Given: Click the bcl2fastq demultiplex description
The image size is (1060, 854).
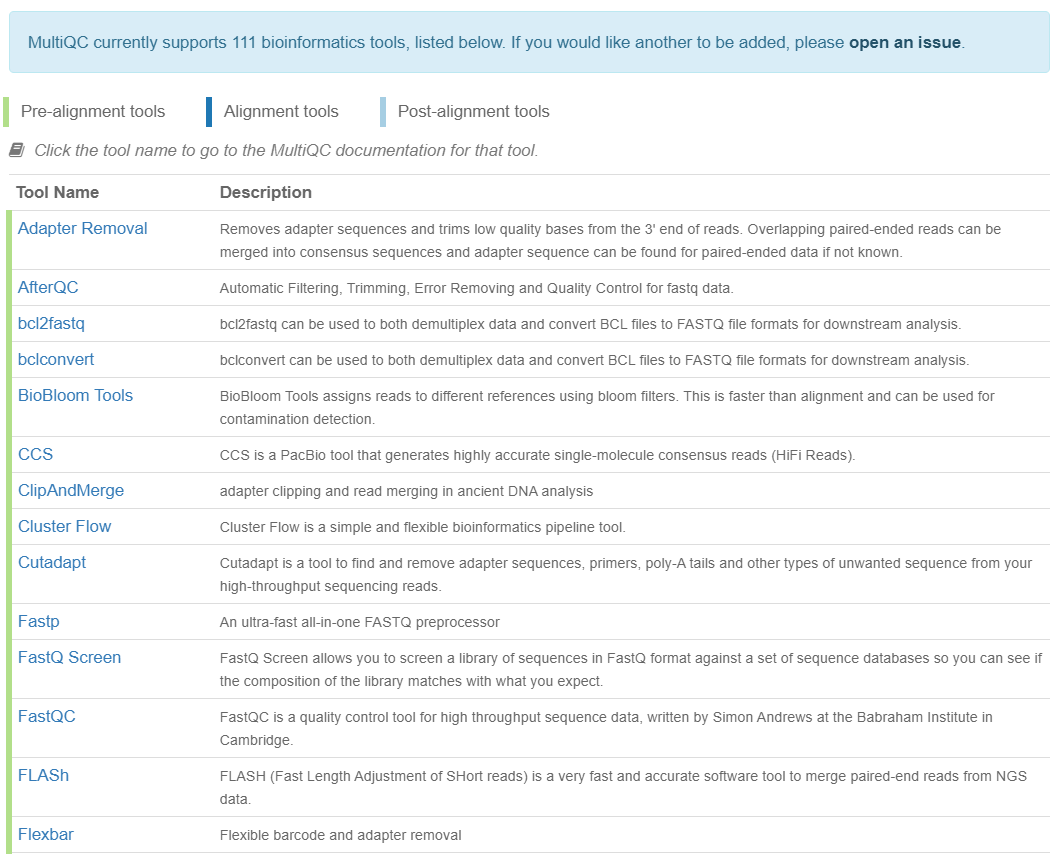Looking at the screenshot, I should click(x=590, y=324).
